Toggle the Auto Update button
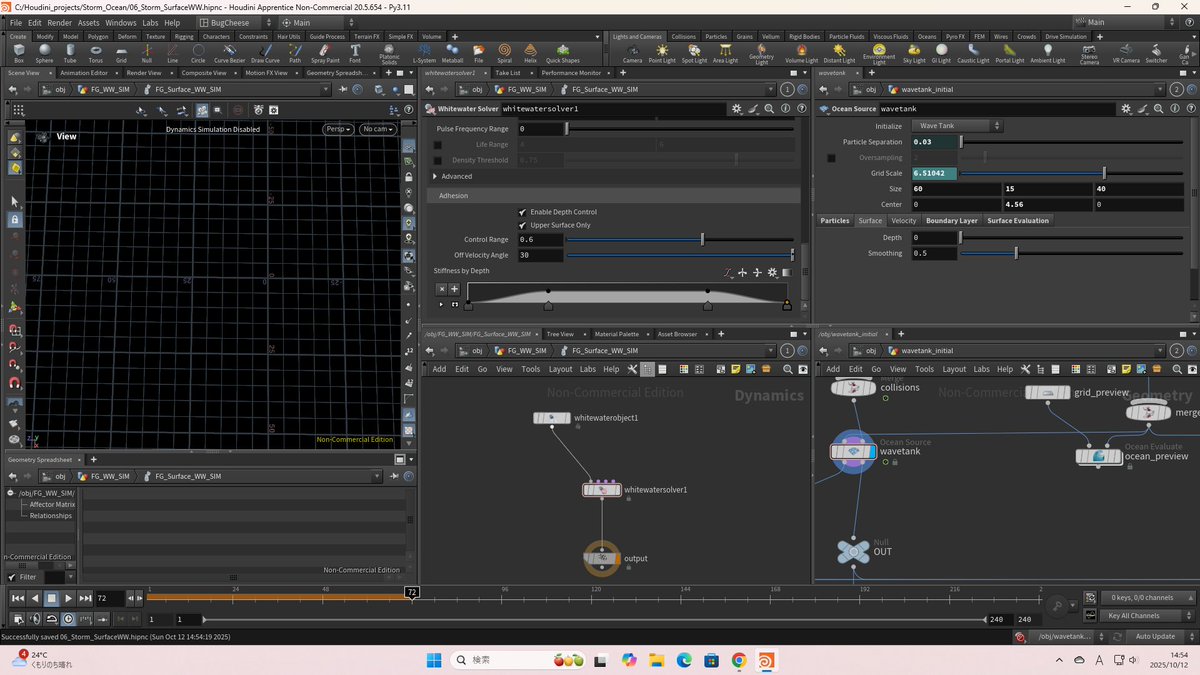 click(x=1155, y=636)
